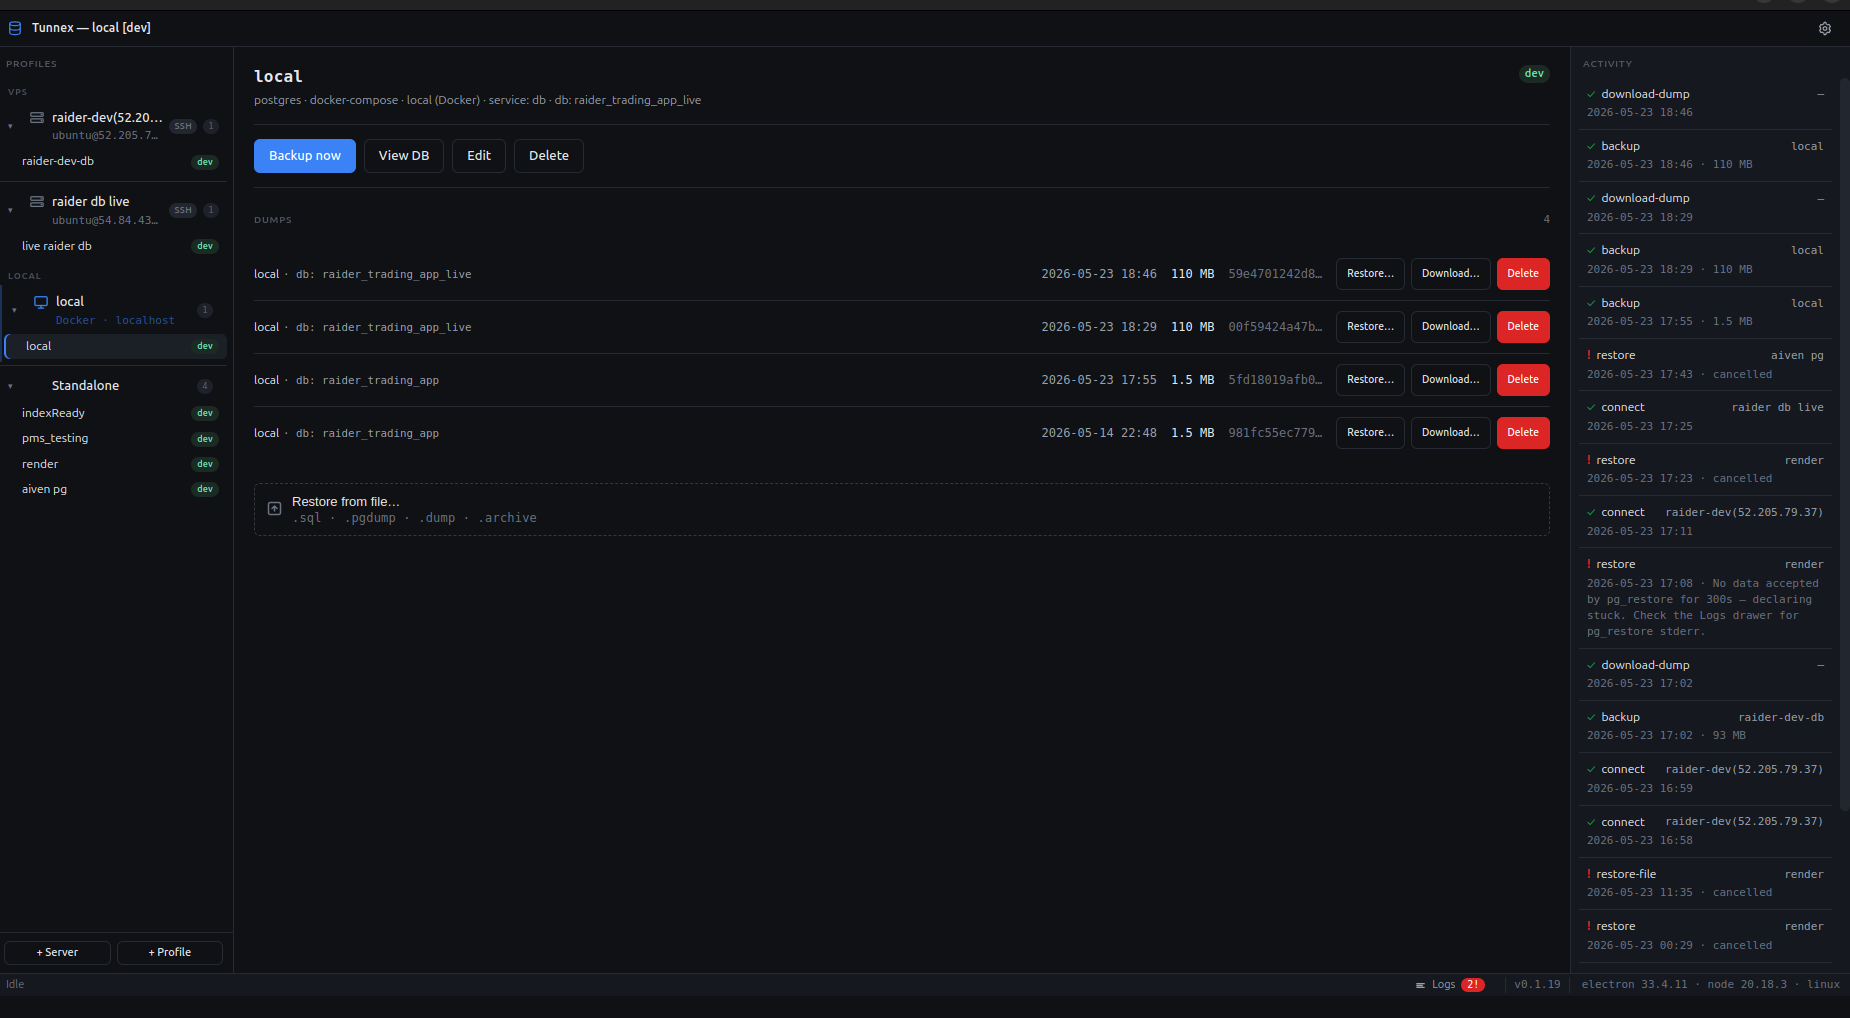Open the aiven pg profile
This screenshot has width=1850, height=1018.
click(x=114, y=489)
